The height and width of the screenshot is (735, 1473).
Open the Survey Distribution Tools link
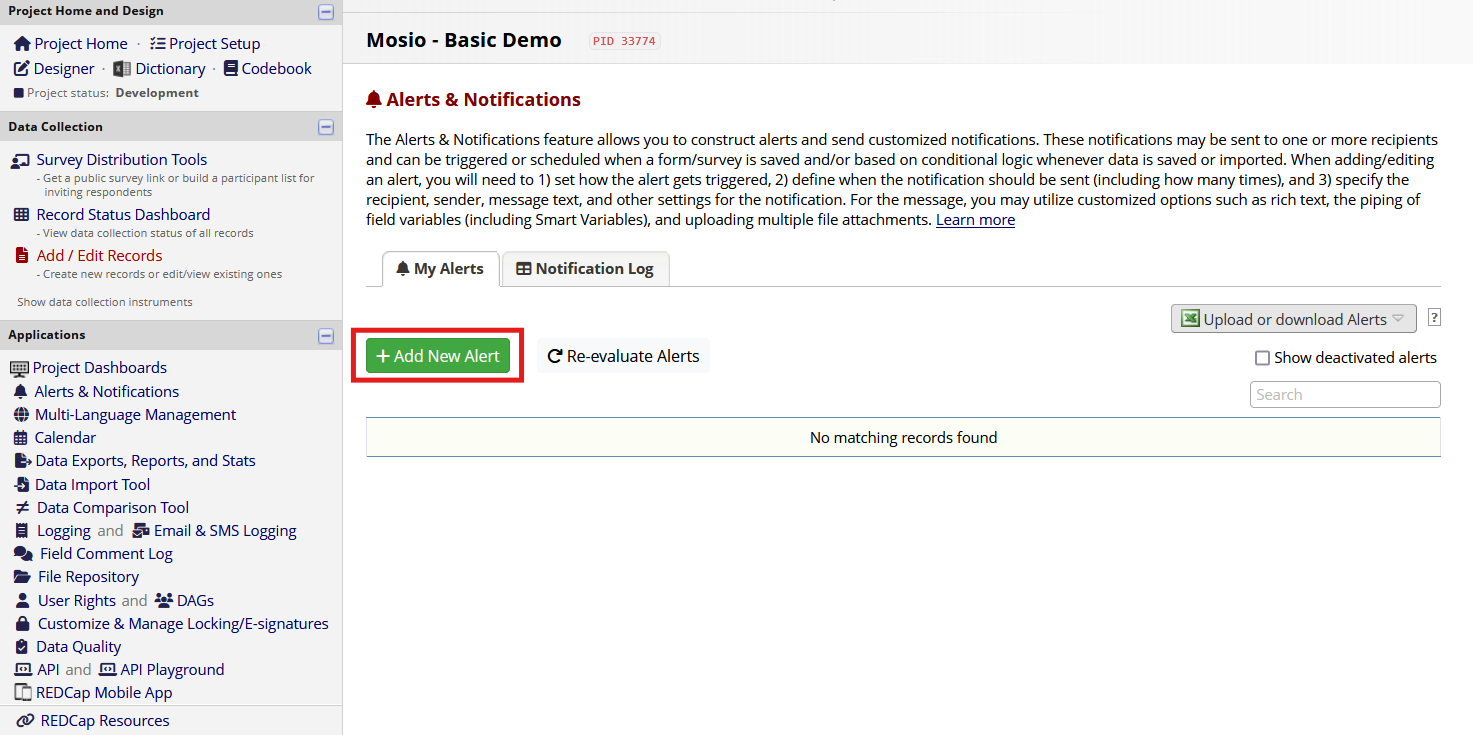click(x=122, y=160)
